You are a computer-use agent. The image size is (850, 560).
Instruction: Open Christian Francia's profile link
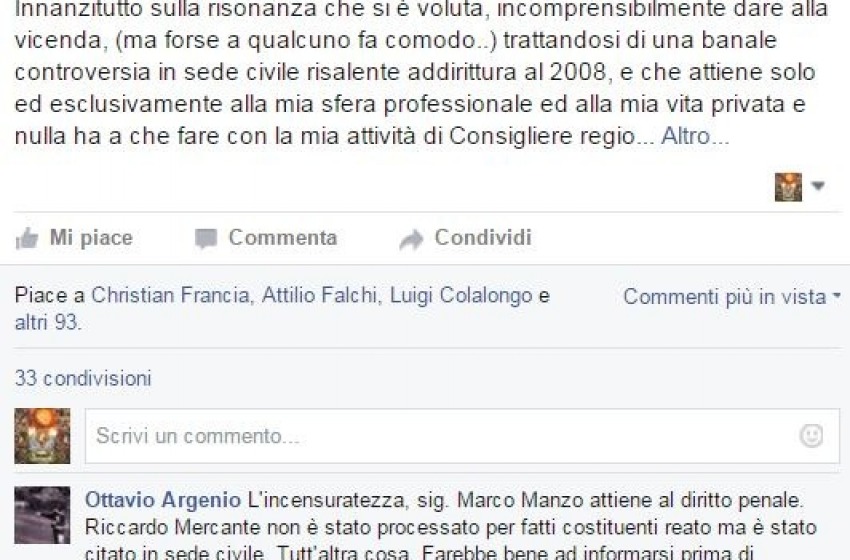coord(170,295)
